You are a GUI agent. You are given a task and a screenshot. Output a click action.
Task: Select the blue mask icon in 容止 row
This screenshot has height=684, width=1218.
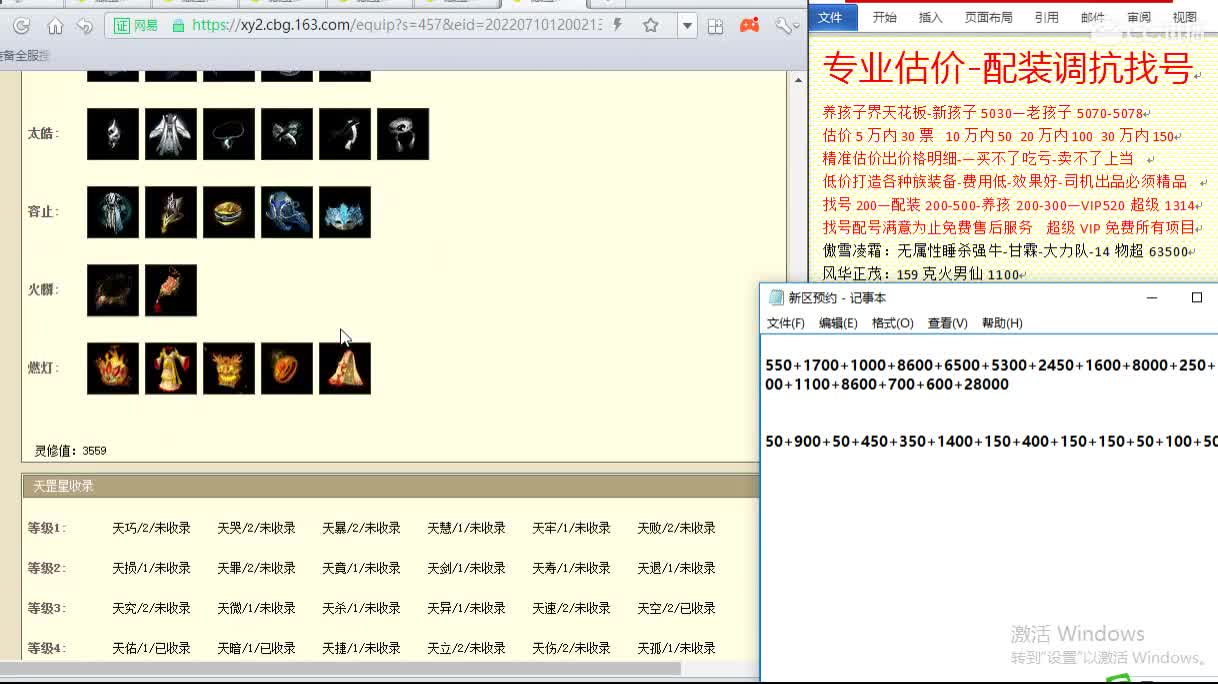[345, 212]
